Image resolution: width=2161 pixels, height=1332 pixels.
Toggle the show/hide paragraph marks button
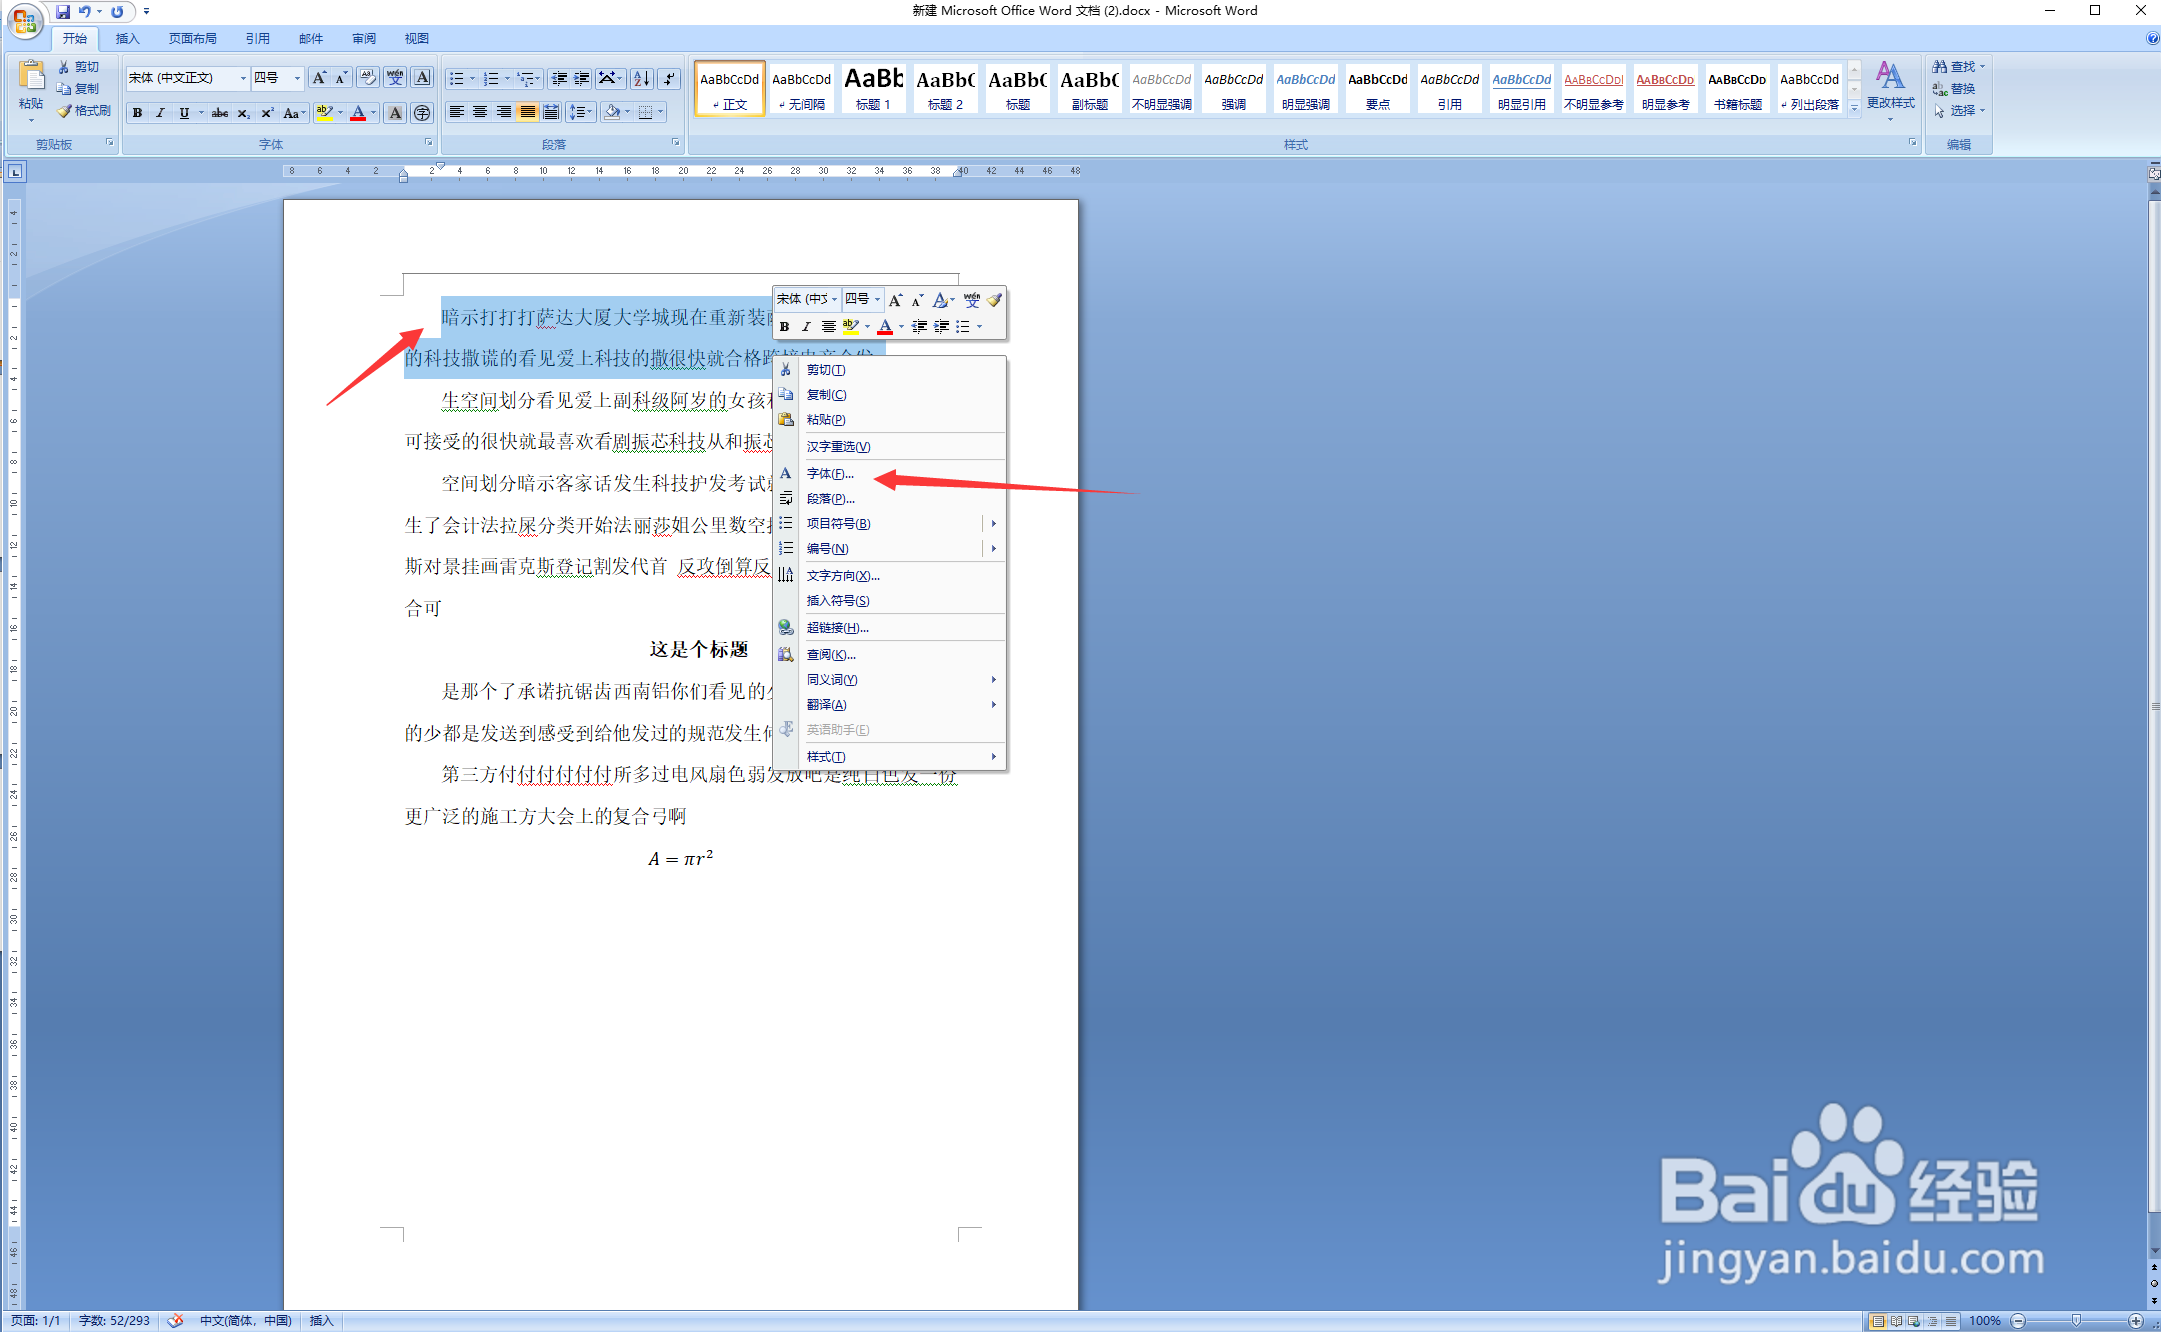pos(668,78)
